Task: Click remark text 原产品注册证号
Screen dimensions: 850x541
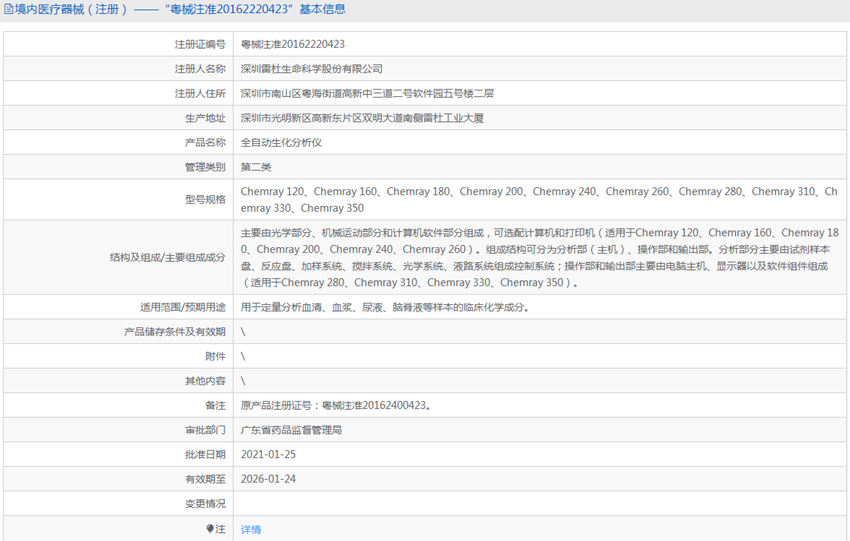Action: 336,405
